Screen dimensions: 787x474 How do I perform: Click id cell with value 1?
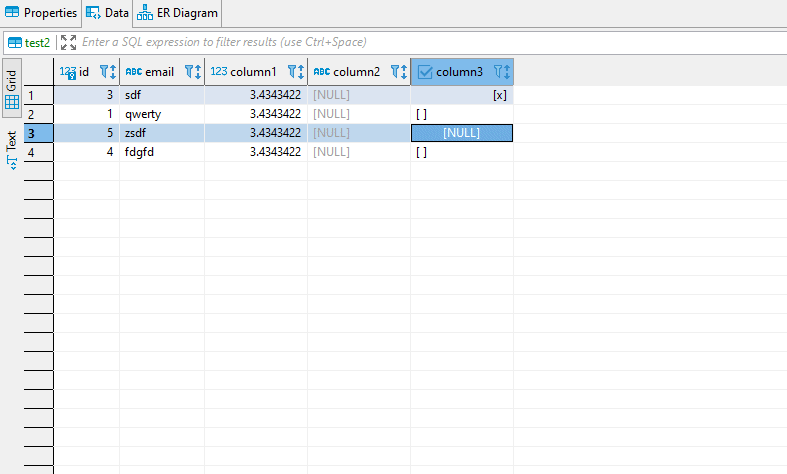pyautogui.click(x=86, y=114)
